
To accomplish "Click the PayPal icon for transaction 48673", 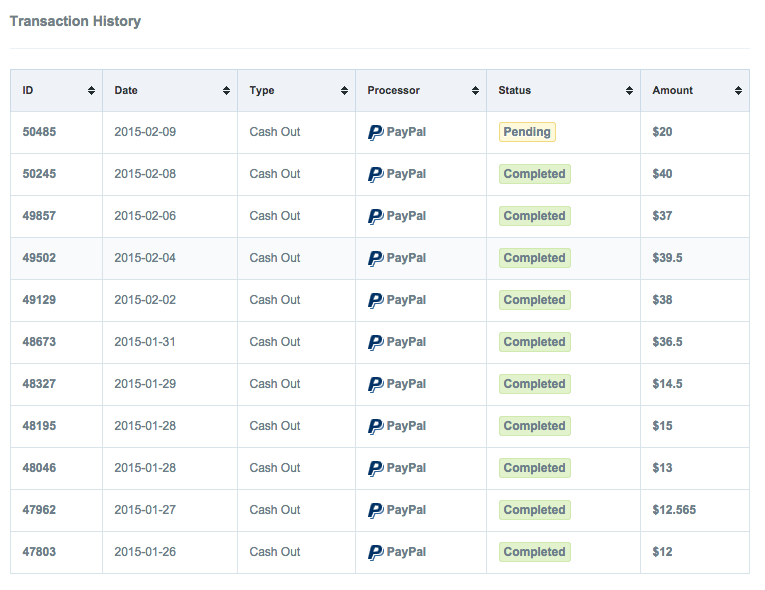I will coord(376,342).
